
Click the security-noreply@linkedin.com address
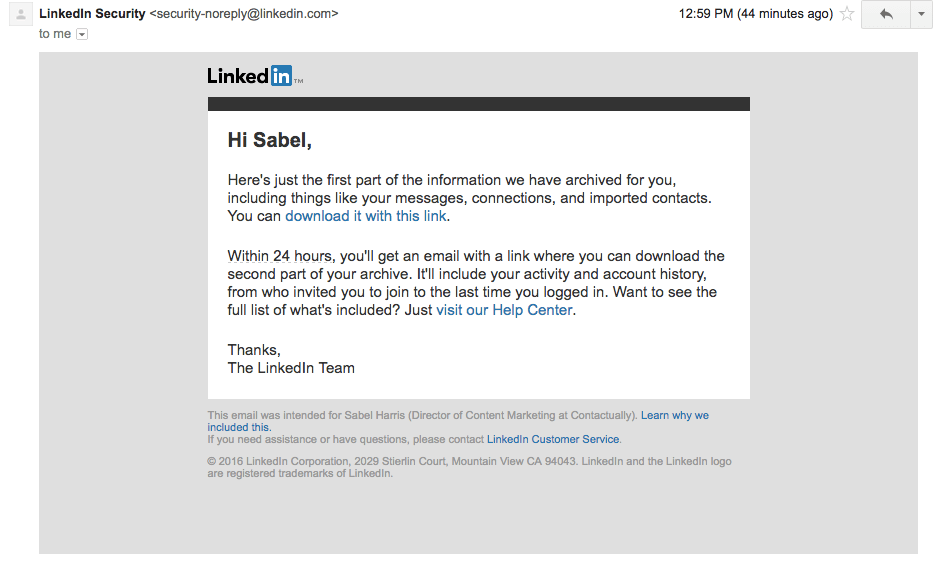pos(244,13)
